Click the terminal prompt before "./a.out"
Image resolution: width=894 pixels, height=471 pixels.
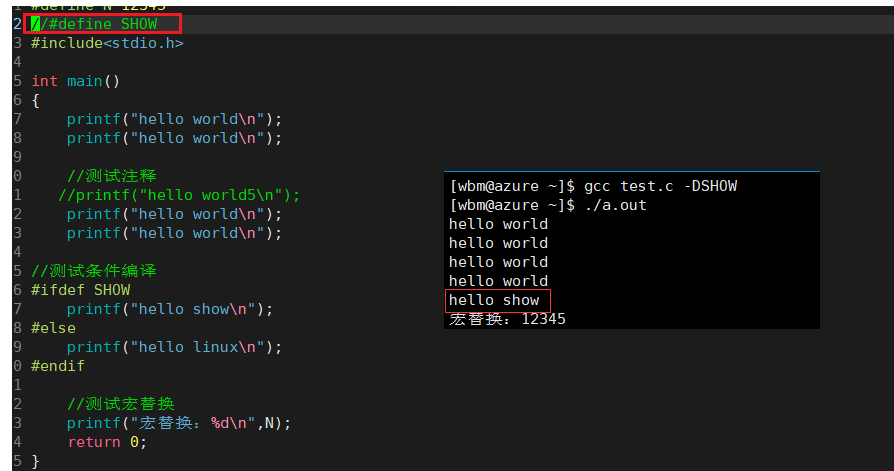[x=512, y=205]
